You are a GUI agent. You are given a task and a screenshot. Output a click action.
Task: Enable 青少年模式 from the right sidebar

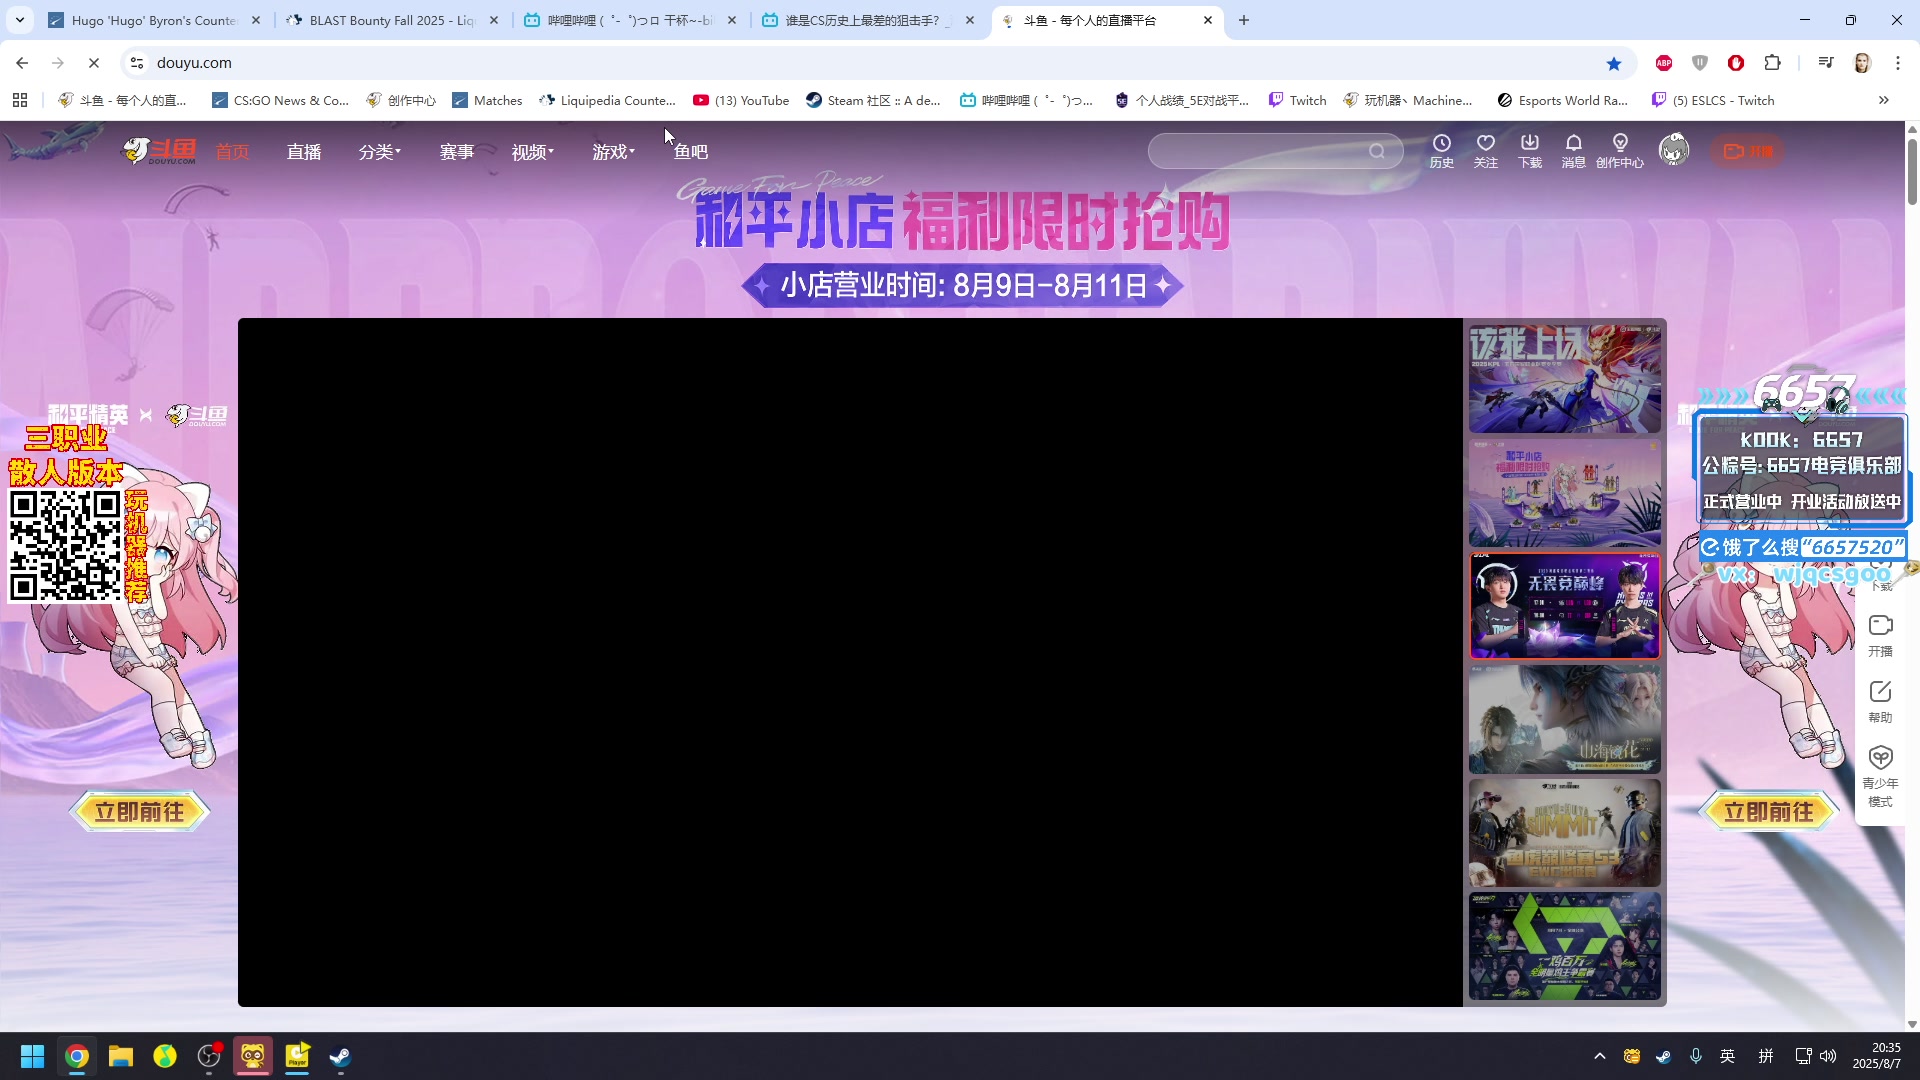coord(1880,777)
